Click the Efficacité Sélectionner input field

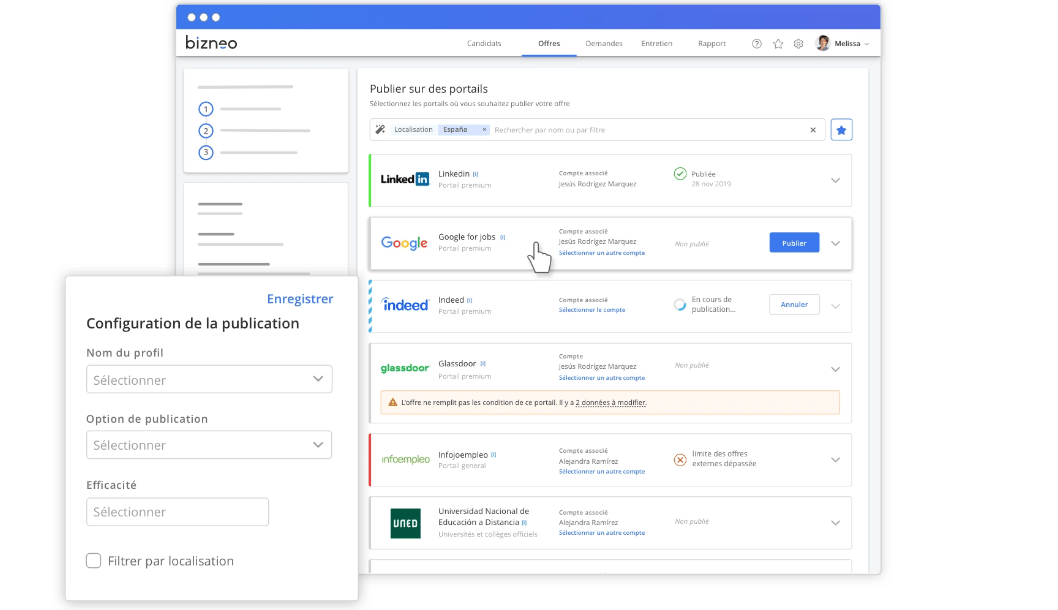coord(177,511)
